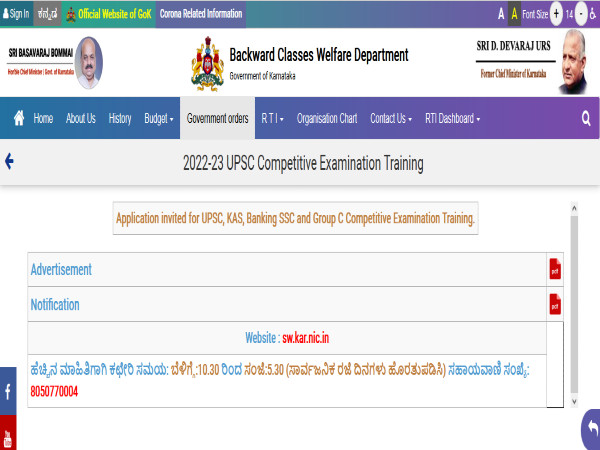Open the Notification PDF icon
600x450 pixels.
tap(555, 304)
